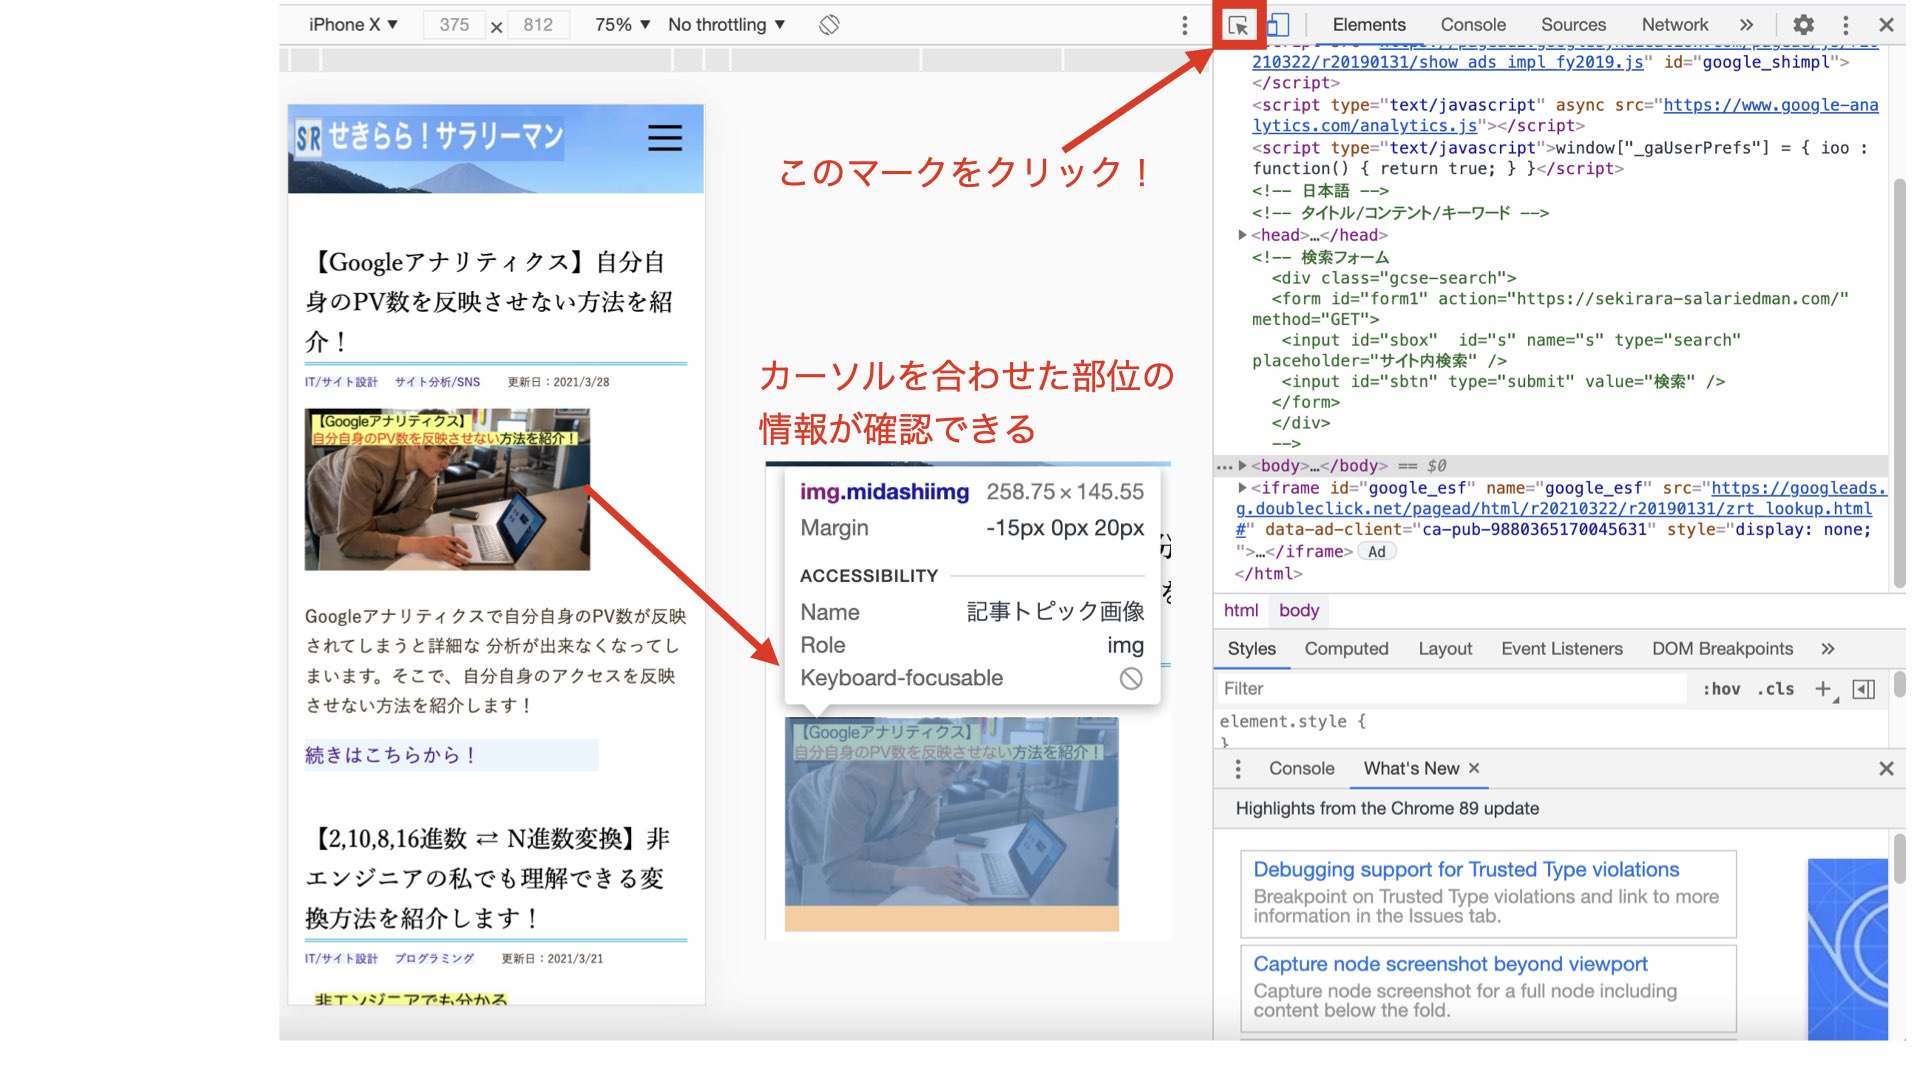Viewport: 1920px width, 1080px height.
Task: Open the 2,10,8,16進数 article title
Action: tap(489, 878)
